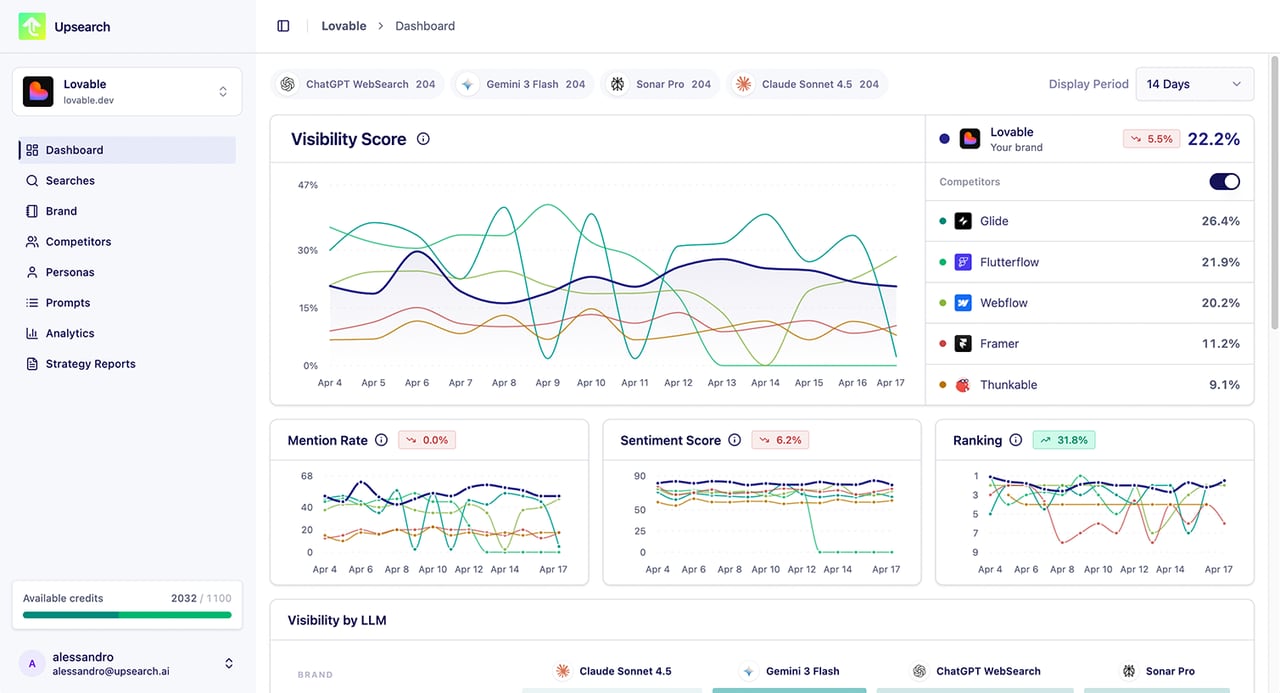Toggle the Competitors switch off

point(1224,182)
